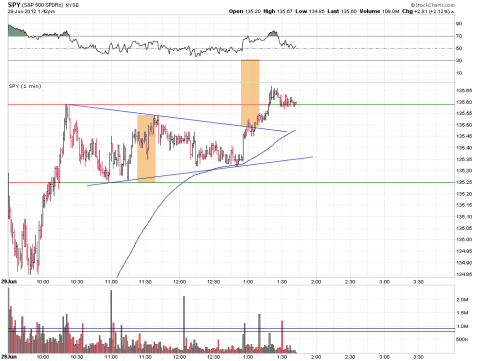Click 10:00 on the price chart time axis

pyautogui.click(x=43, y=282)
